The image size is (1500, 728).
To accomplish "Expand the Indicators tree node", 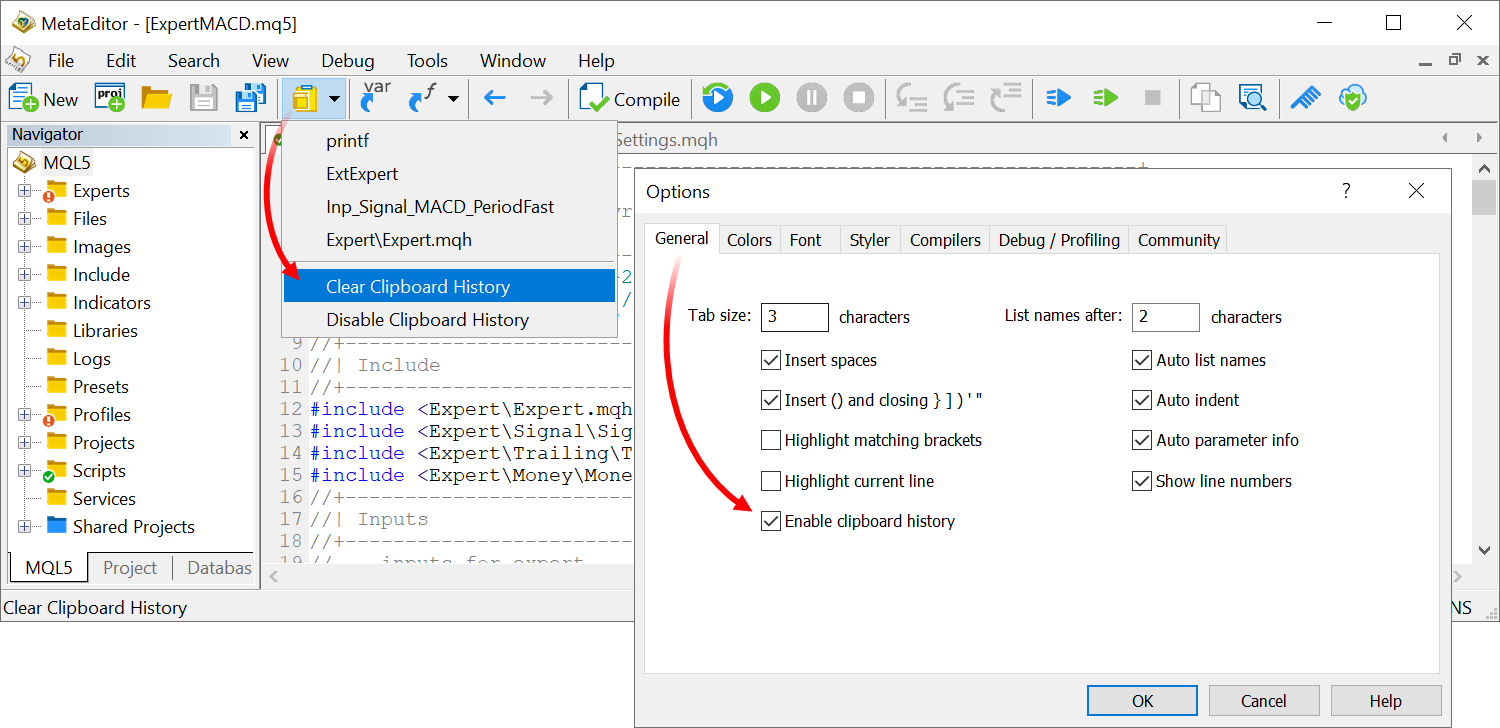I will [24, 303].
